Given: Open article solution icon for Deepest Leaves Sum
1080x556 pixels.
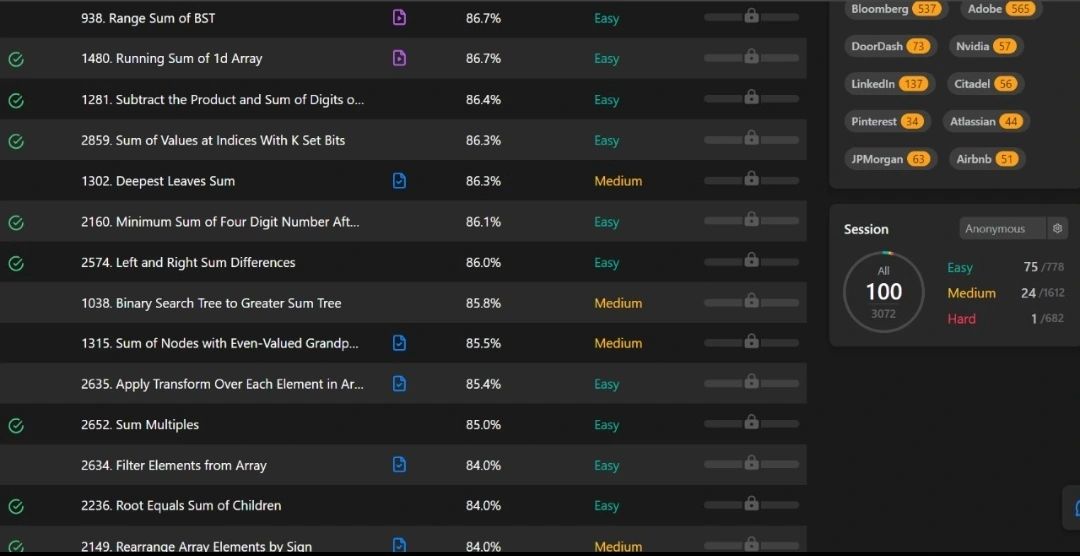Looking at the screenshot, I should click(x=399, y=181).
